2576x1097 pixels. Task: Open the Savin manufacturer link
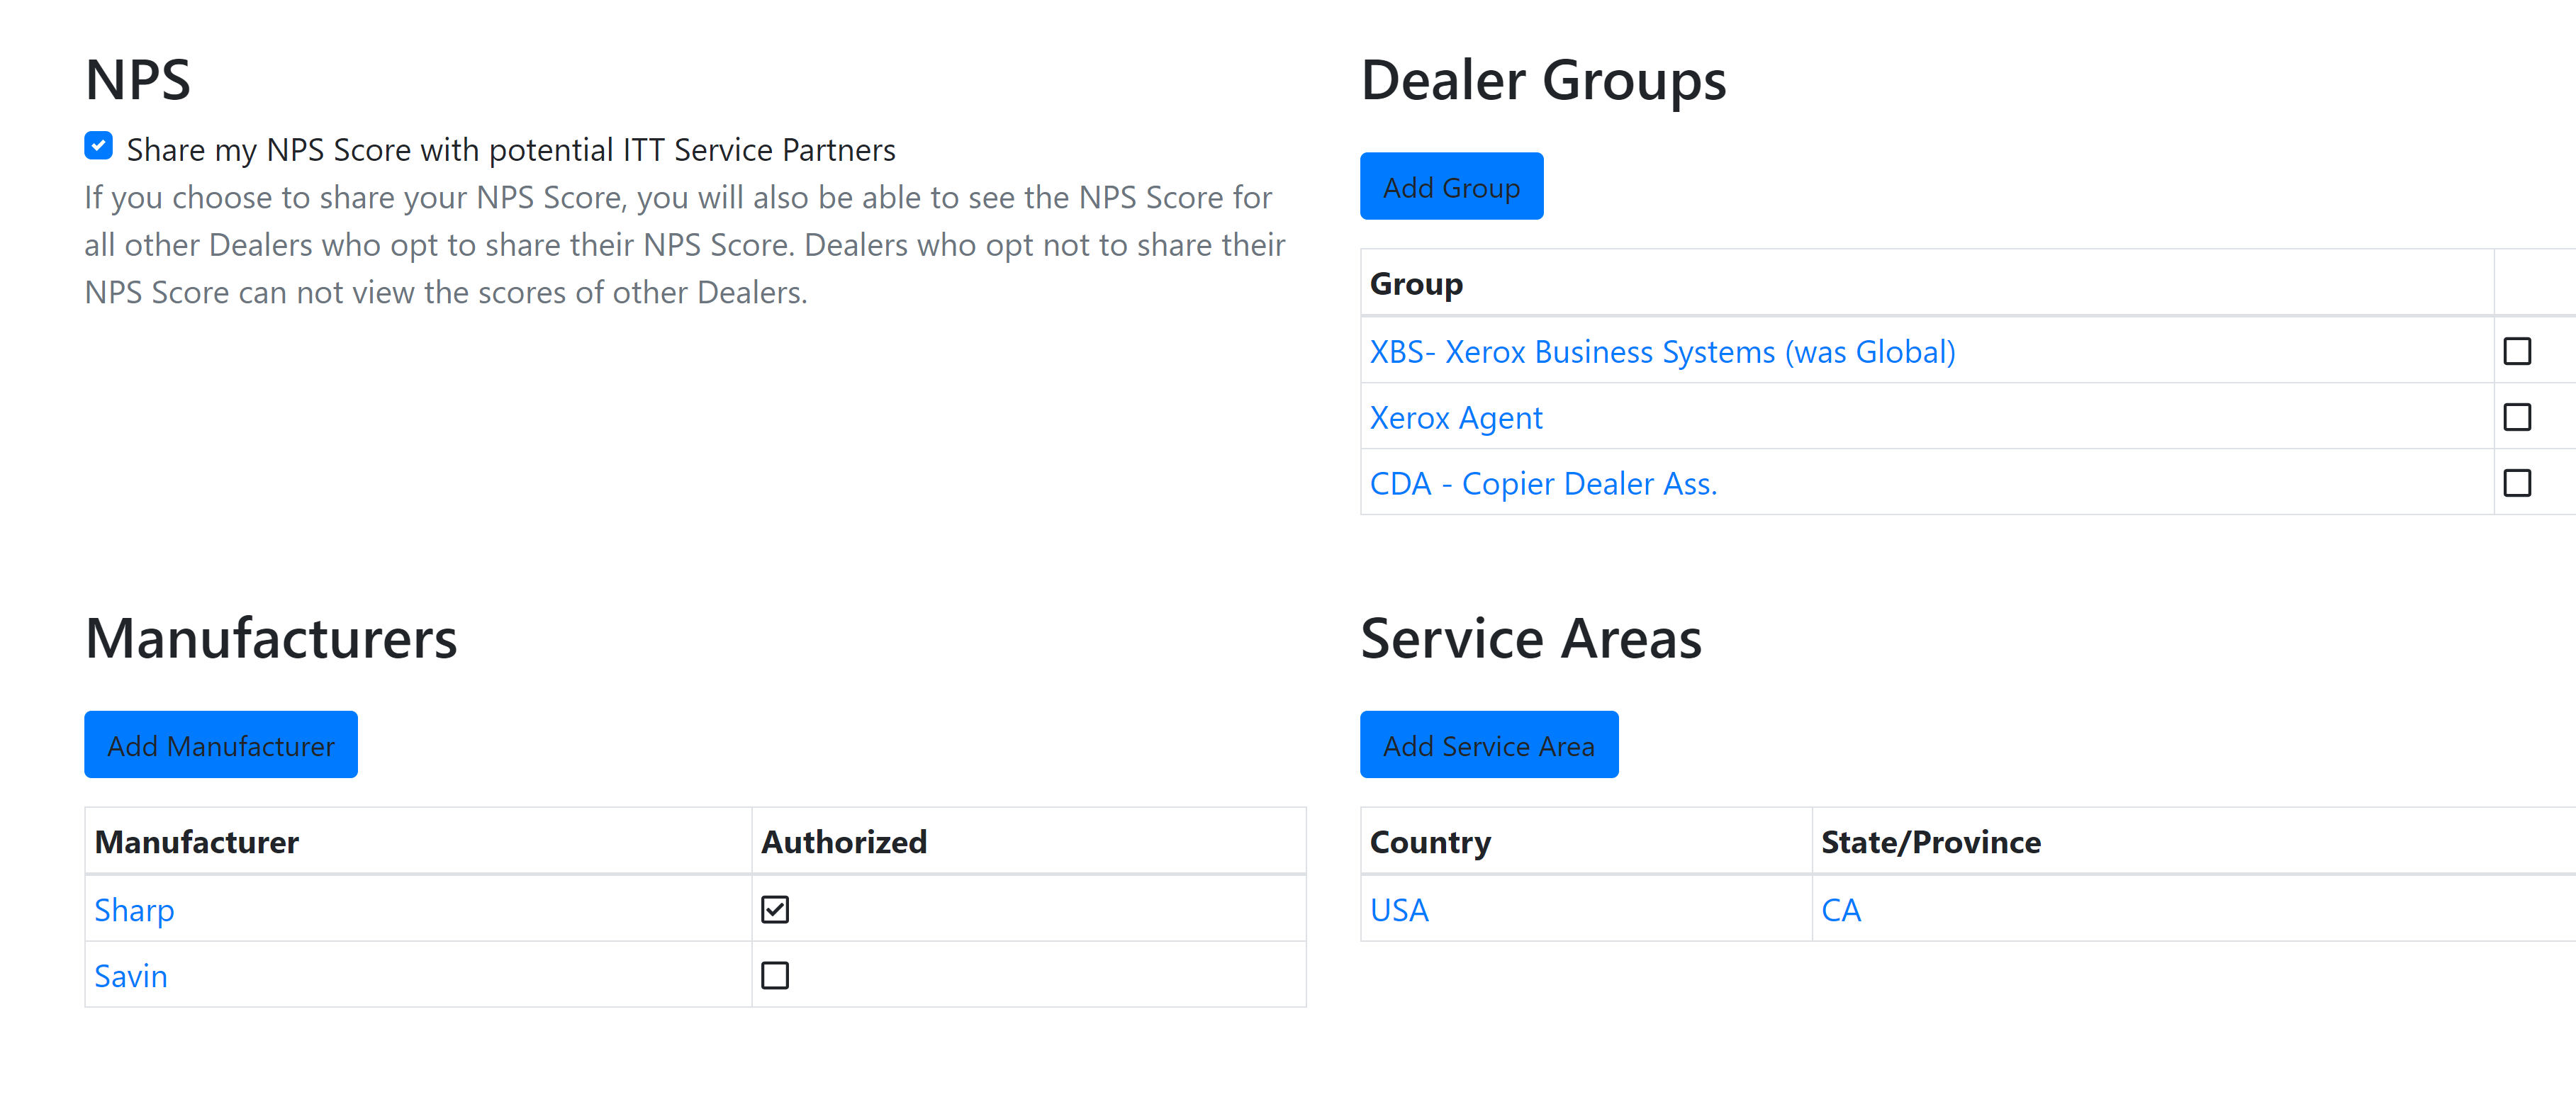[x=131, y=976]
